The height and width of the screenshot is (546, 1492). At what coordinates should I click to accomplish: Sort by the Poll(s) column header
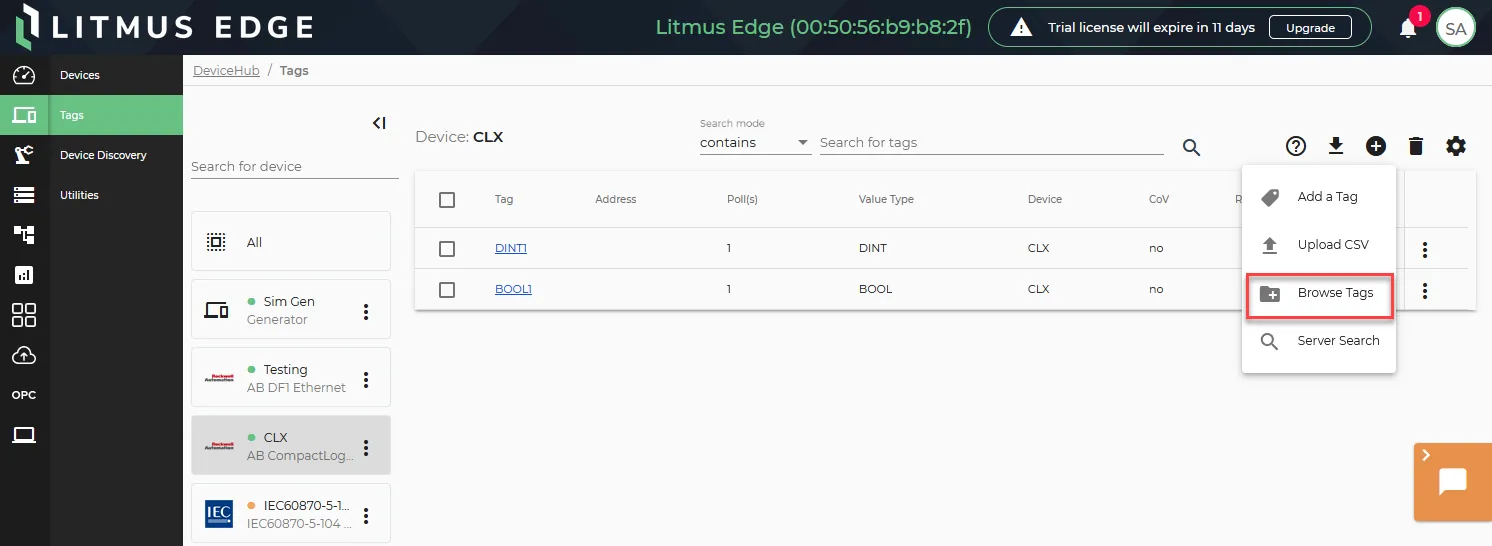click(742, 199)
